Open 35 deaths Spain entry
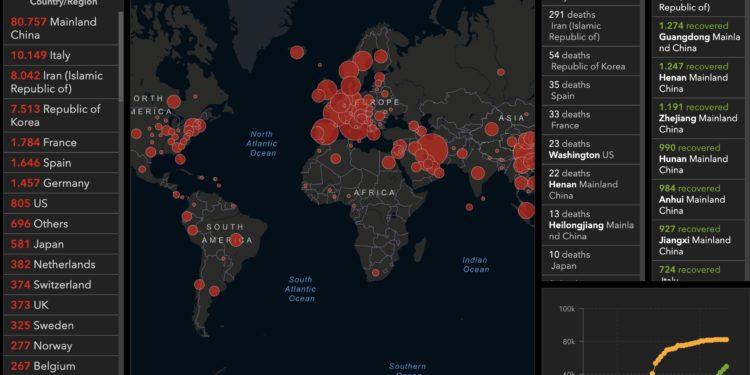This screenshot has width=750, height=375. tap(591, 90)
